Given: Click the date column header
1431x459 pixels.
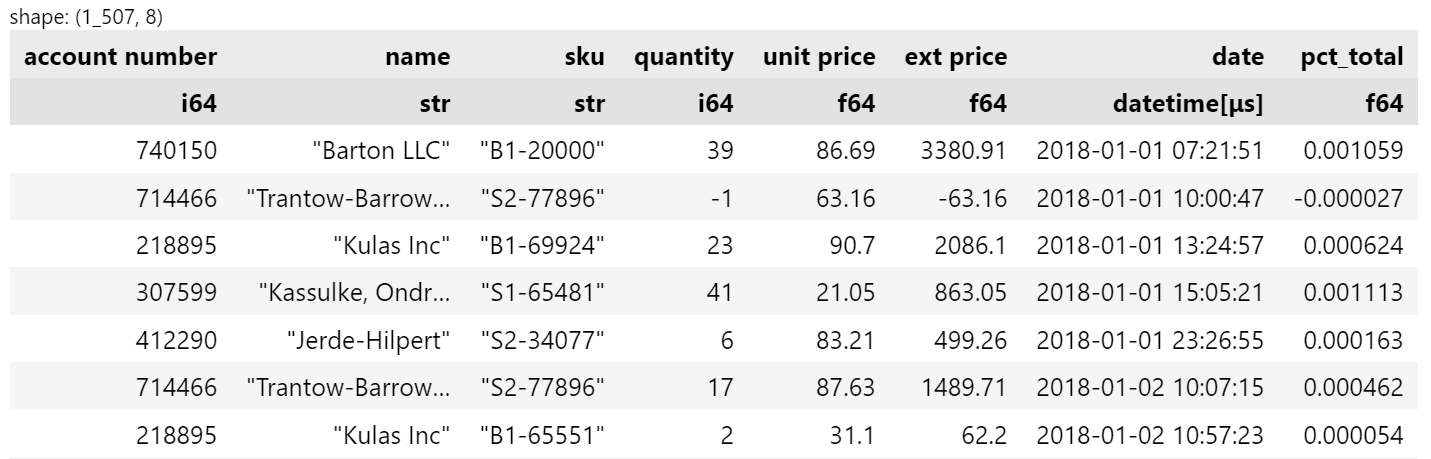Looking at the screenshot, I should (x=1237, y=57).
